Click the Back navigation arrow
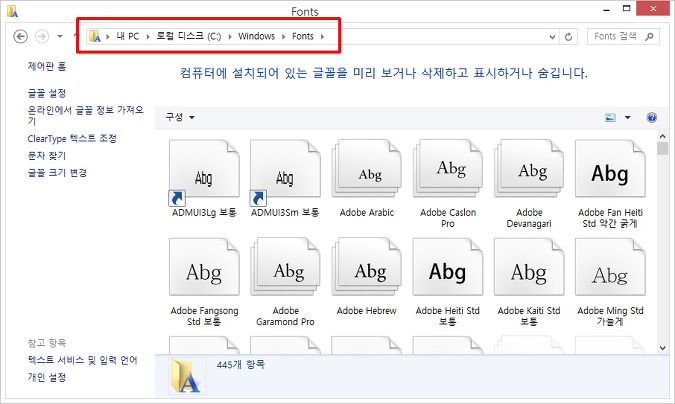Image resolution: width=675 pixels, height=404 pixels. (x=20, y=37)
